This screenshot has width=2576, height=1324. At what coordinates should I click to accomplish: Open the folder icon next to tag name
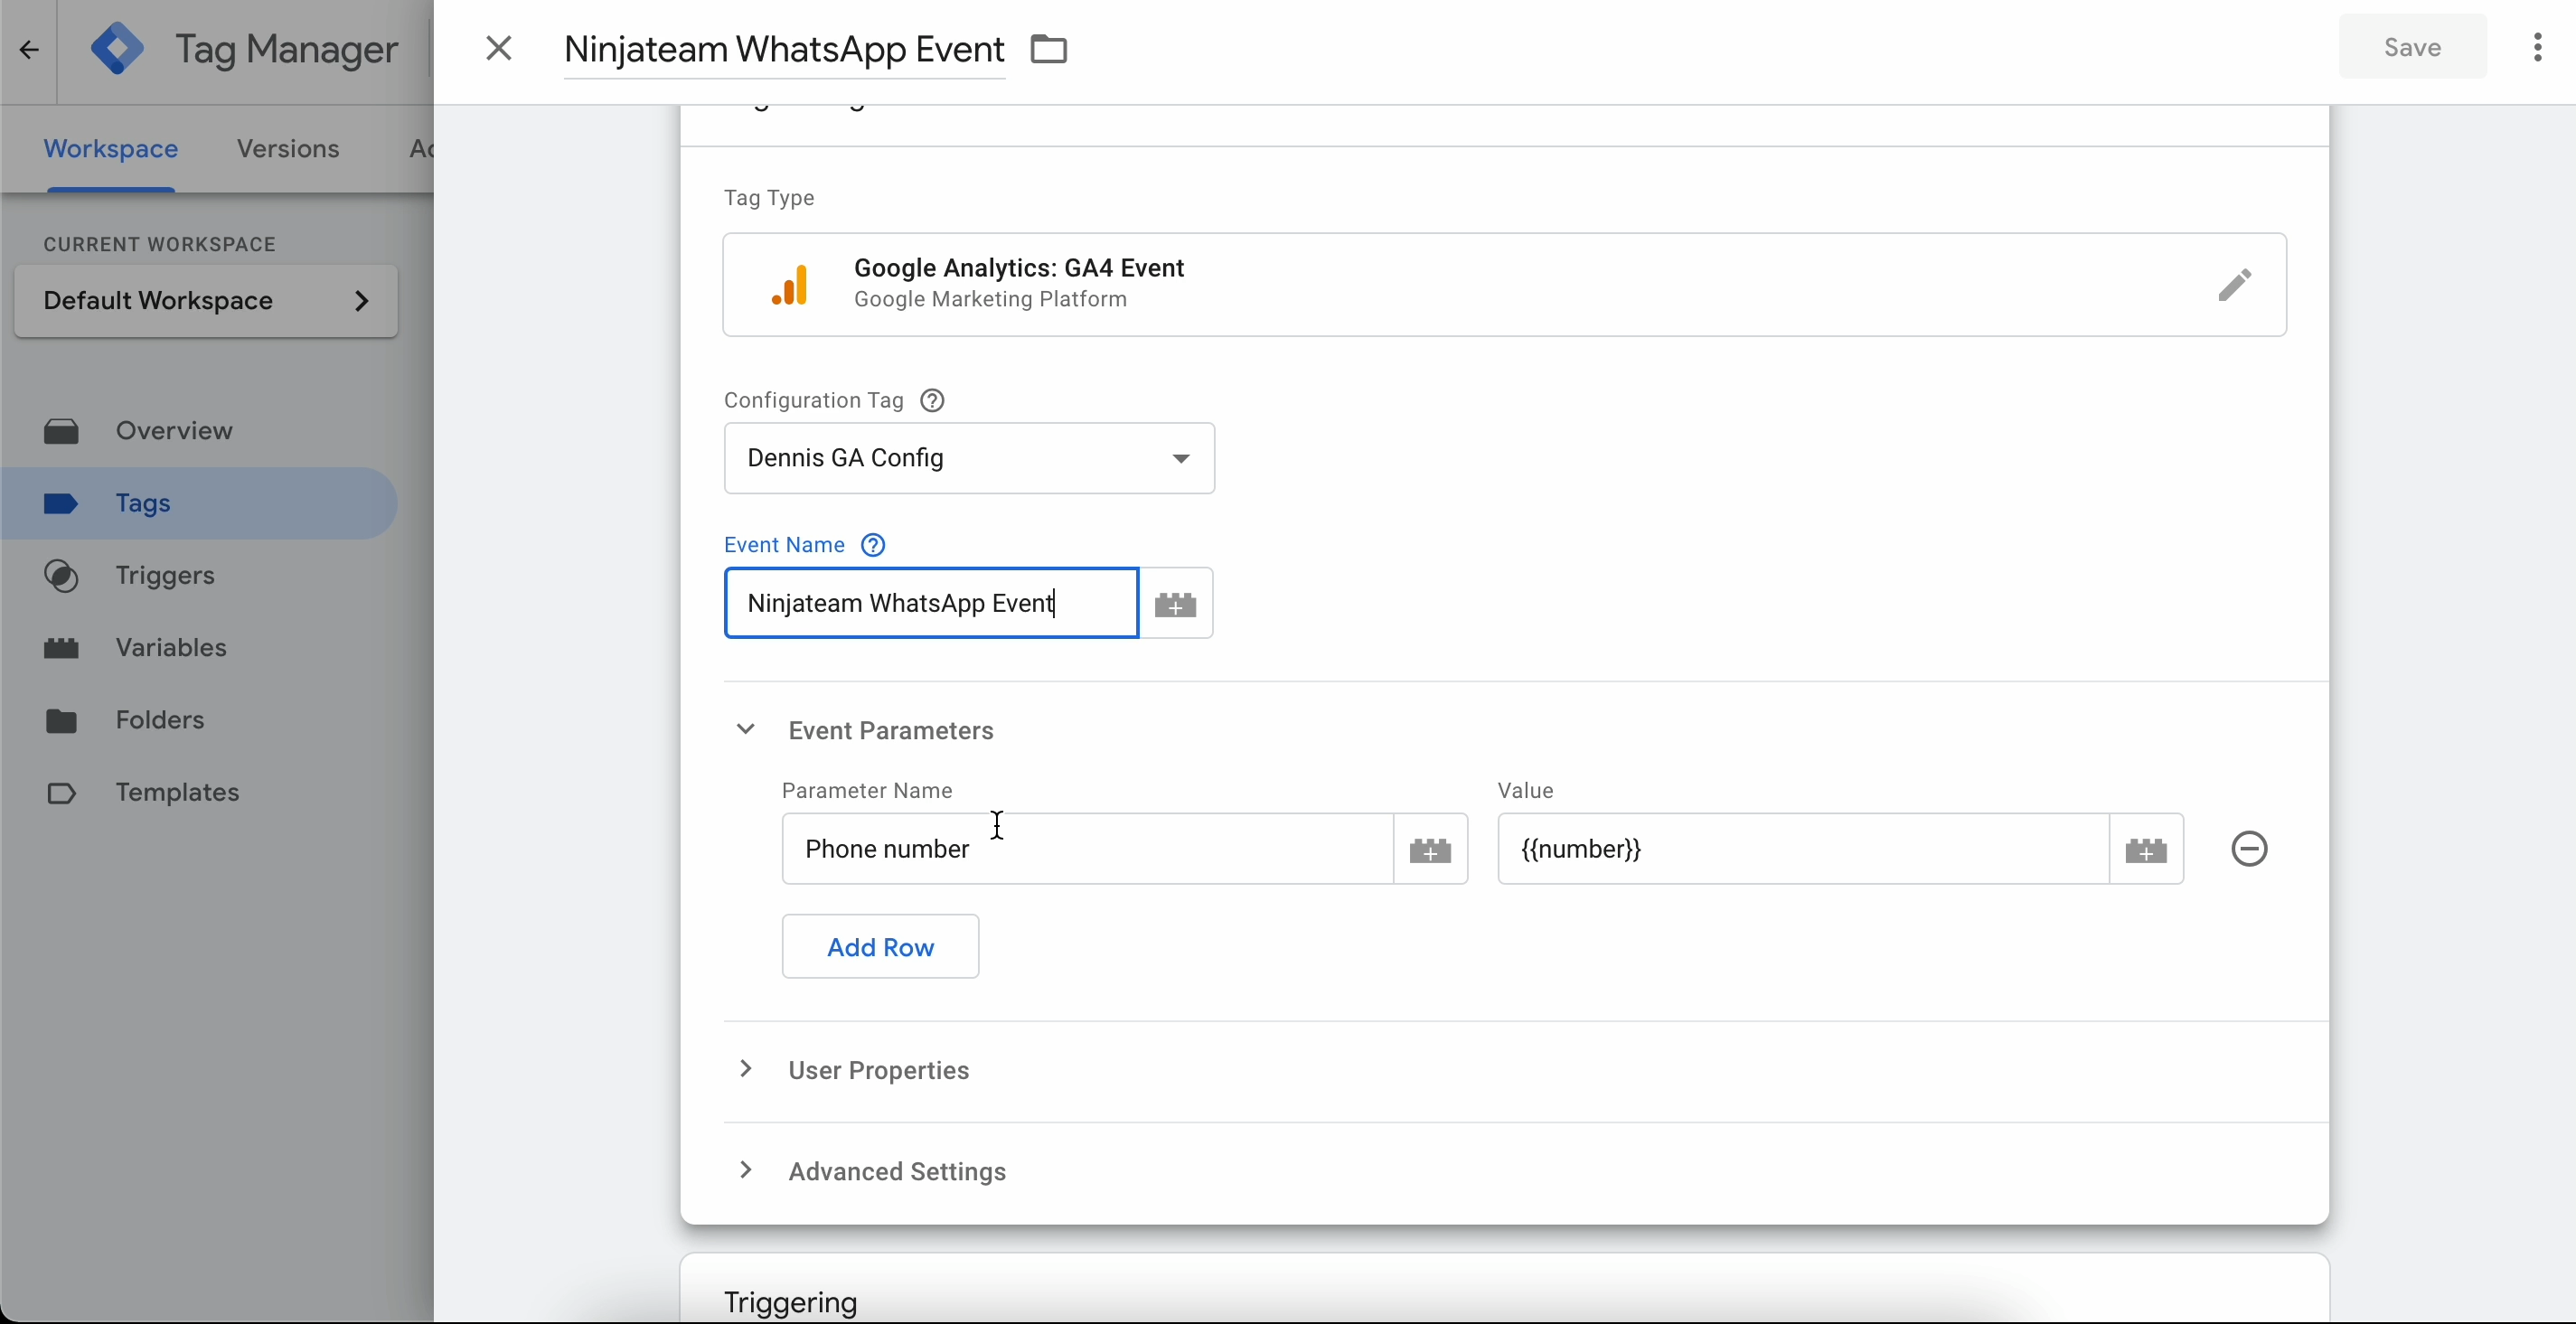coord(1049,49)
